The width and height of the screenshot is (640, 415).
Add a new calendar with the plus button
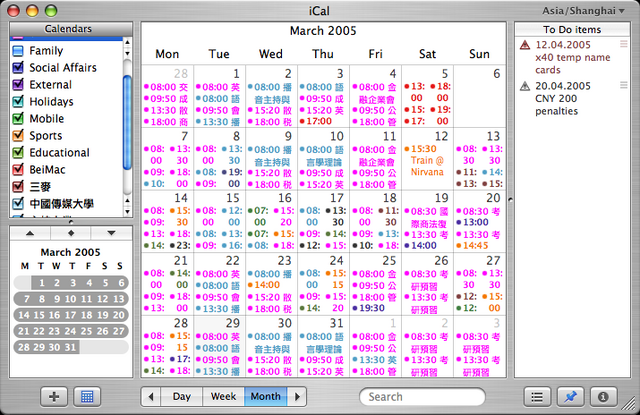tap(54, 396)
